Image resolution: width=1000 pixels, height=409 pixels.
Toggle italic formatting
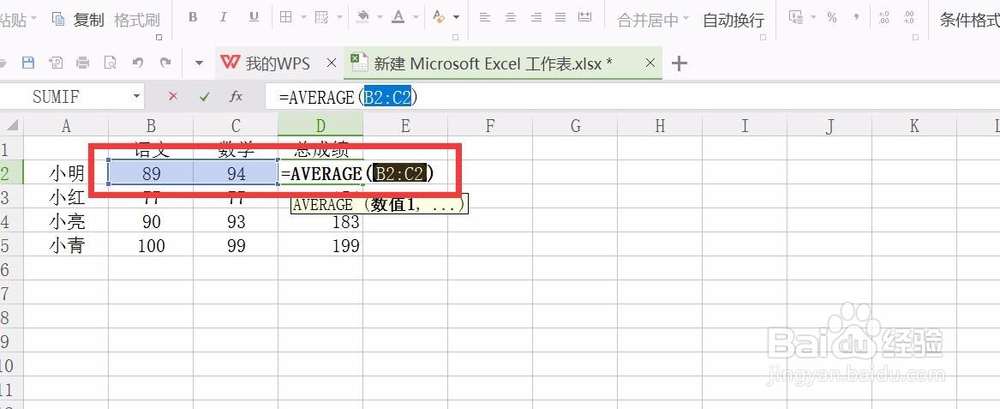[223, 18]
